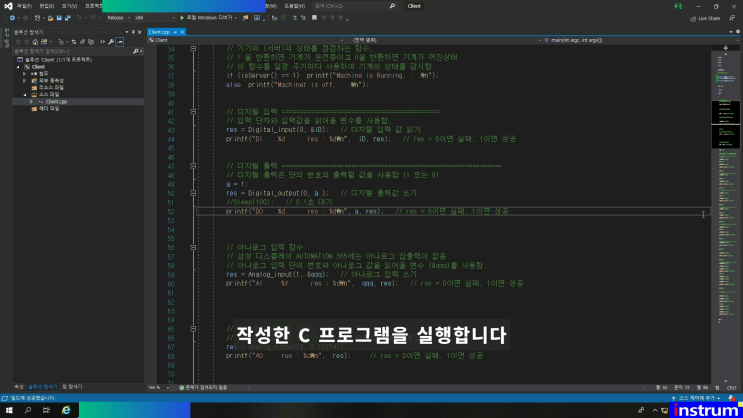This screenshot has height=418, width=743.
Task: Click the Preview Selected Items icon in Solution Explorer
Action: pos(119,42)
